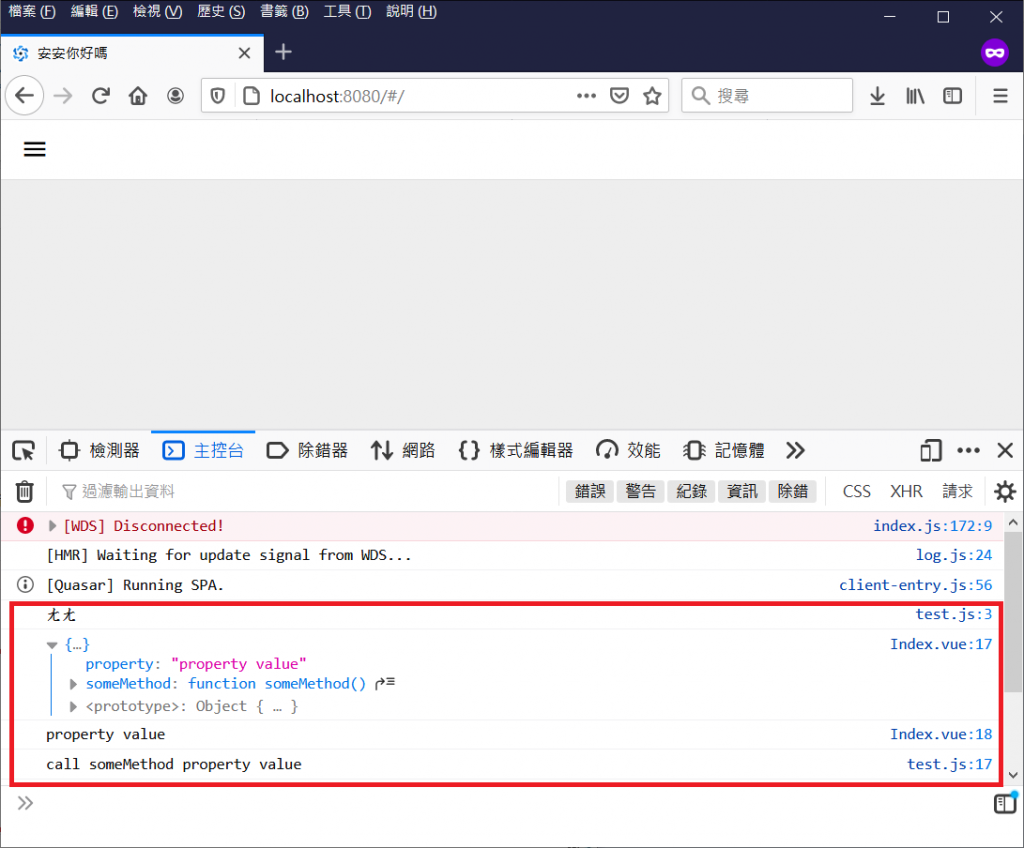The width and height of the screenshot is (1024, 848).
Task: Open the 除錯器 debugger tab
Action: 307,450
